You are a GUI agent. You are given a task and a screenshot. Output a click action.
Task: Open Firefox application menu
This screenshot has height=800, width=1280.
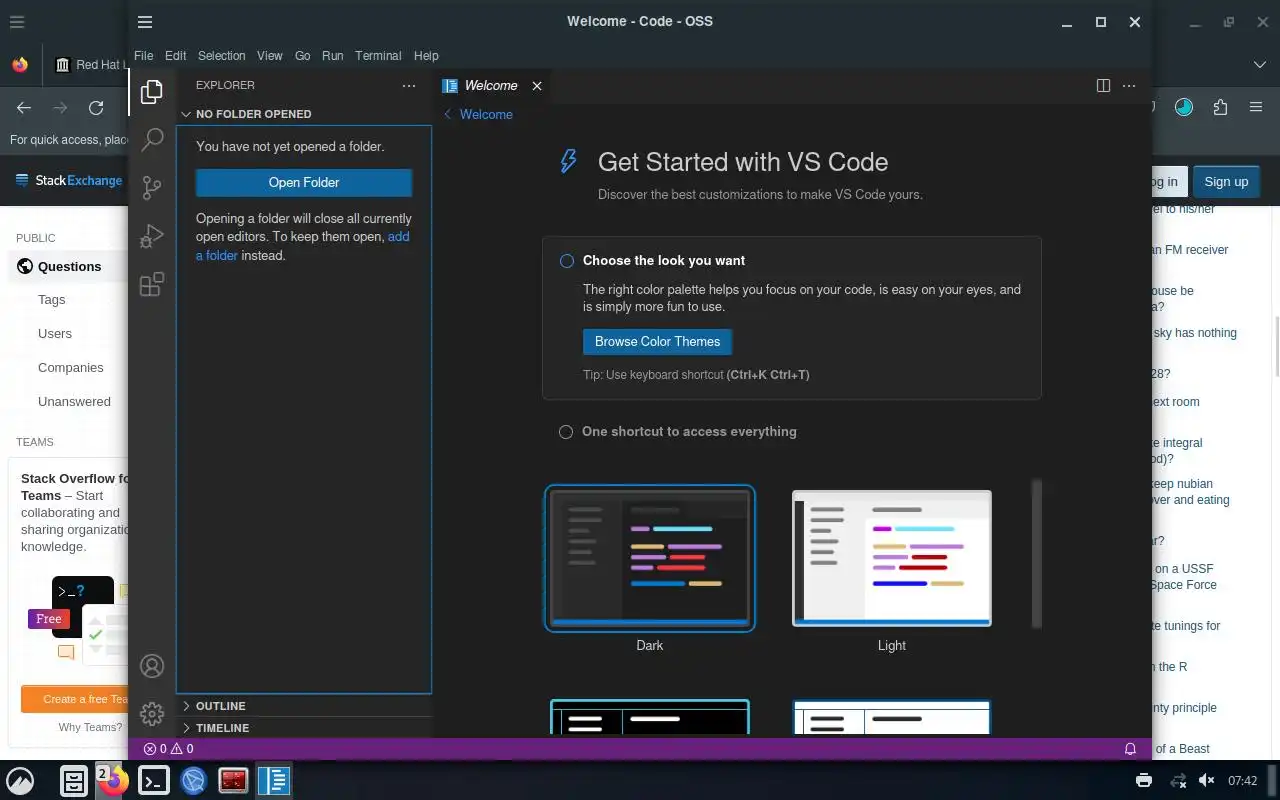click(x=1256, y=108)
